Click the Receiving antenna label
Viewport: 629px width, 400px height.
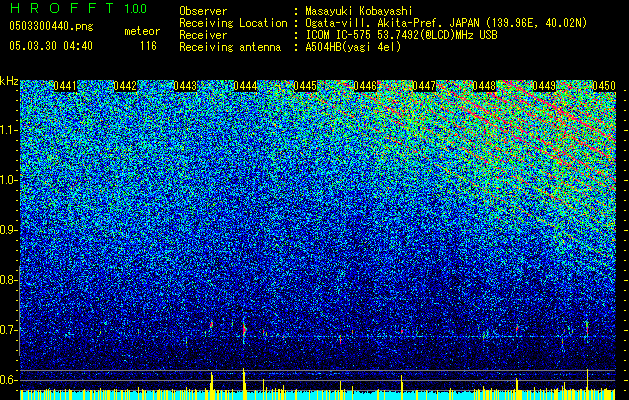click(x=230, y=47)
